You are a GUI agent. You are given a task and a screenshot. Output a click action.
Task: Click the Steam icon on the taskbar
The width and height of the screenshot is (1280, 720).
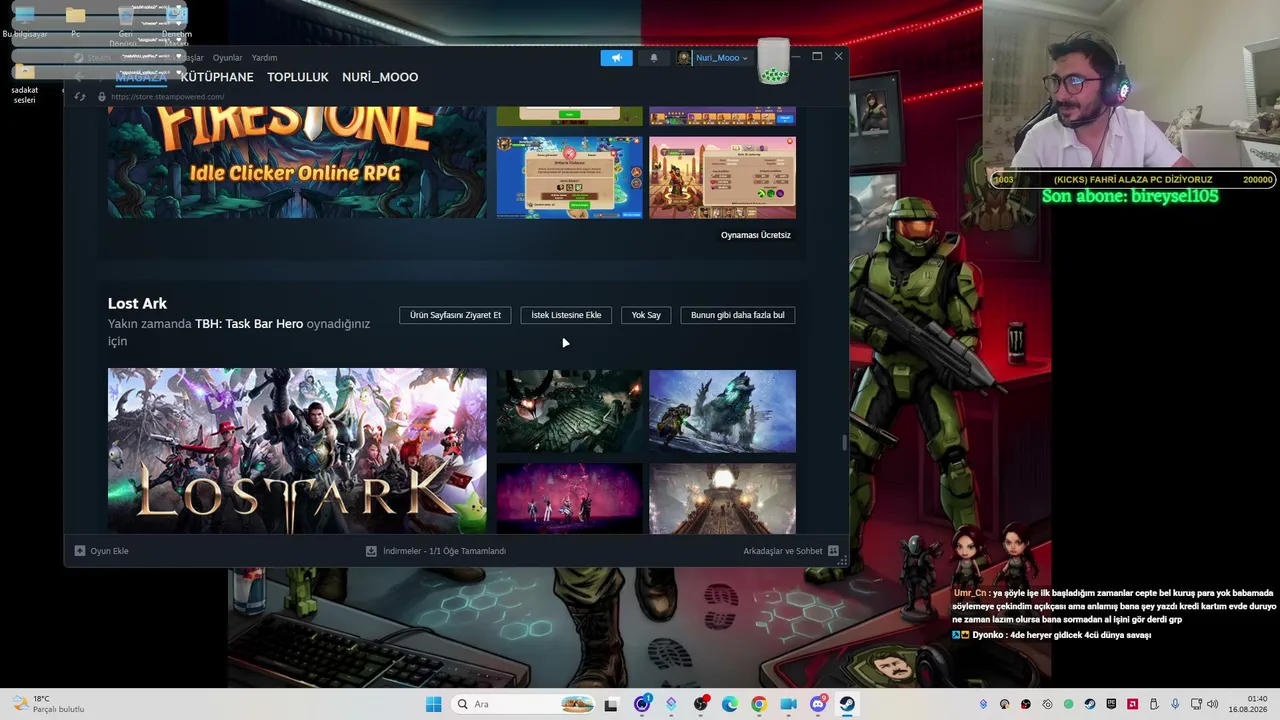pos(847,704)
